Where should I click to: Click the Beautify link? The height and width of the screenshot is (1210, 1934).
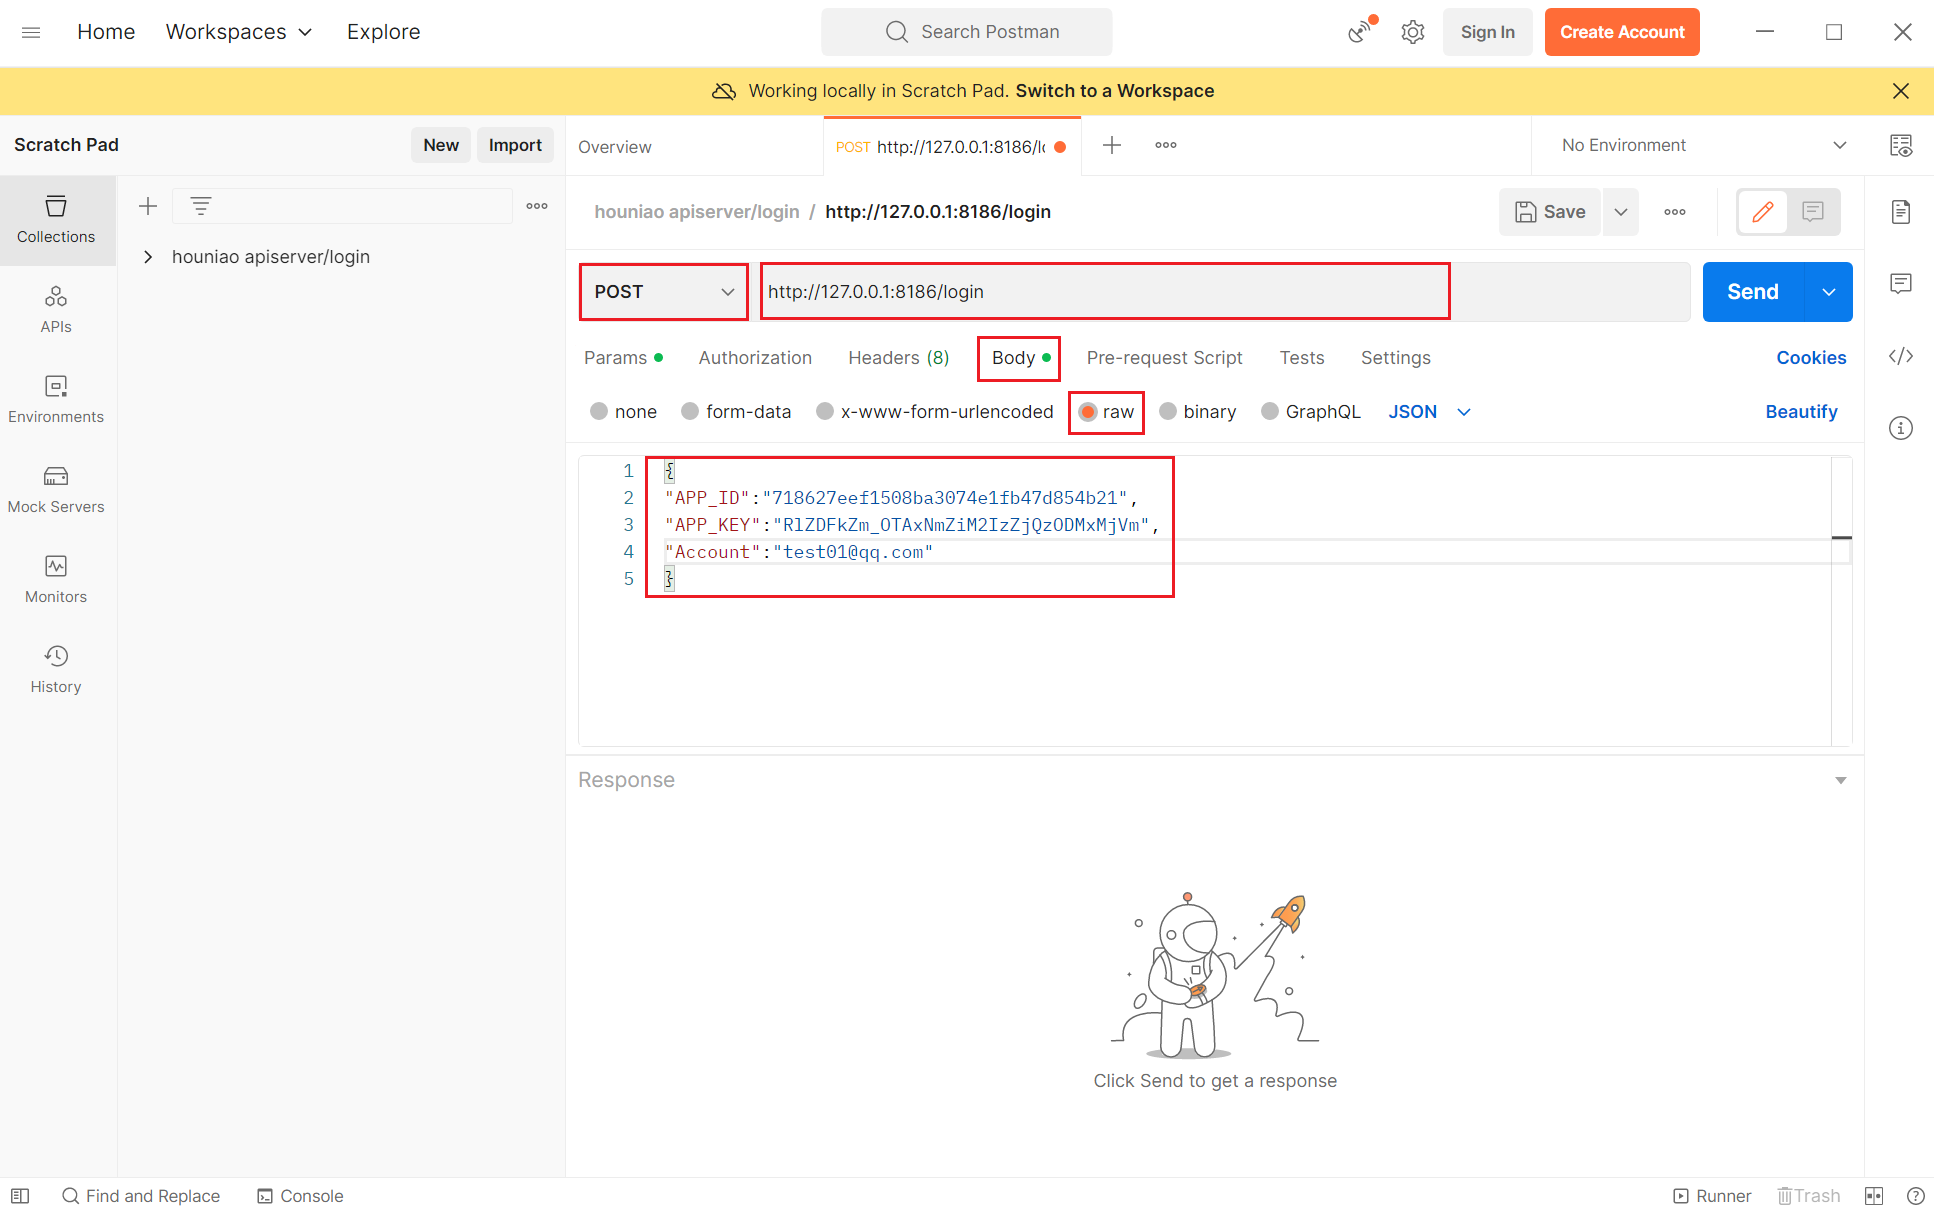(x=1801, y=412)
